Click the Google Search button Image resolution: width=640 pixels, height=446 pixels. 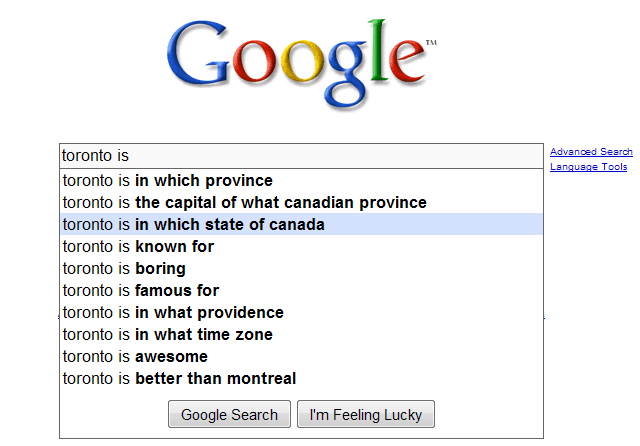[229, 414]
